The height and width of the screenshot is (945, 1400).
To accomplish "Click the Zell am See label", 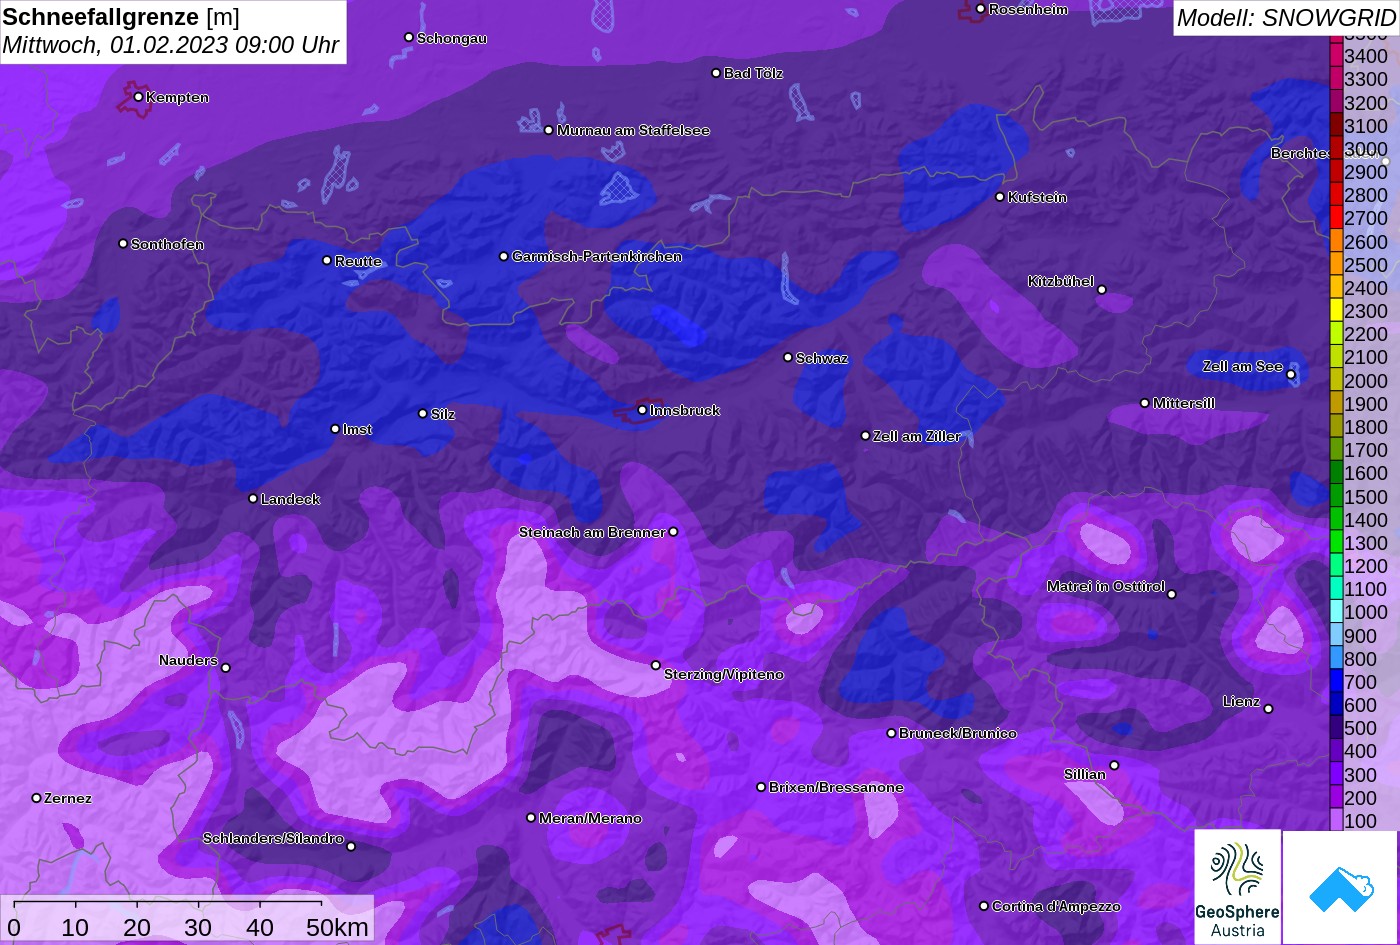I will [1243, 367].
